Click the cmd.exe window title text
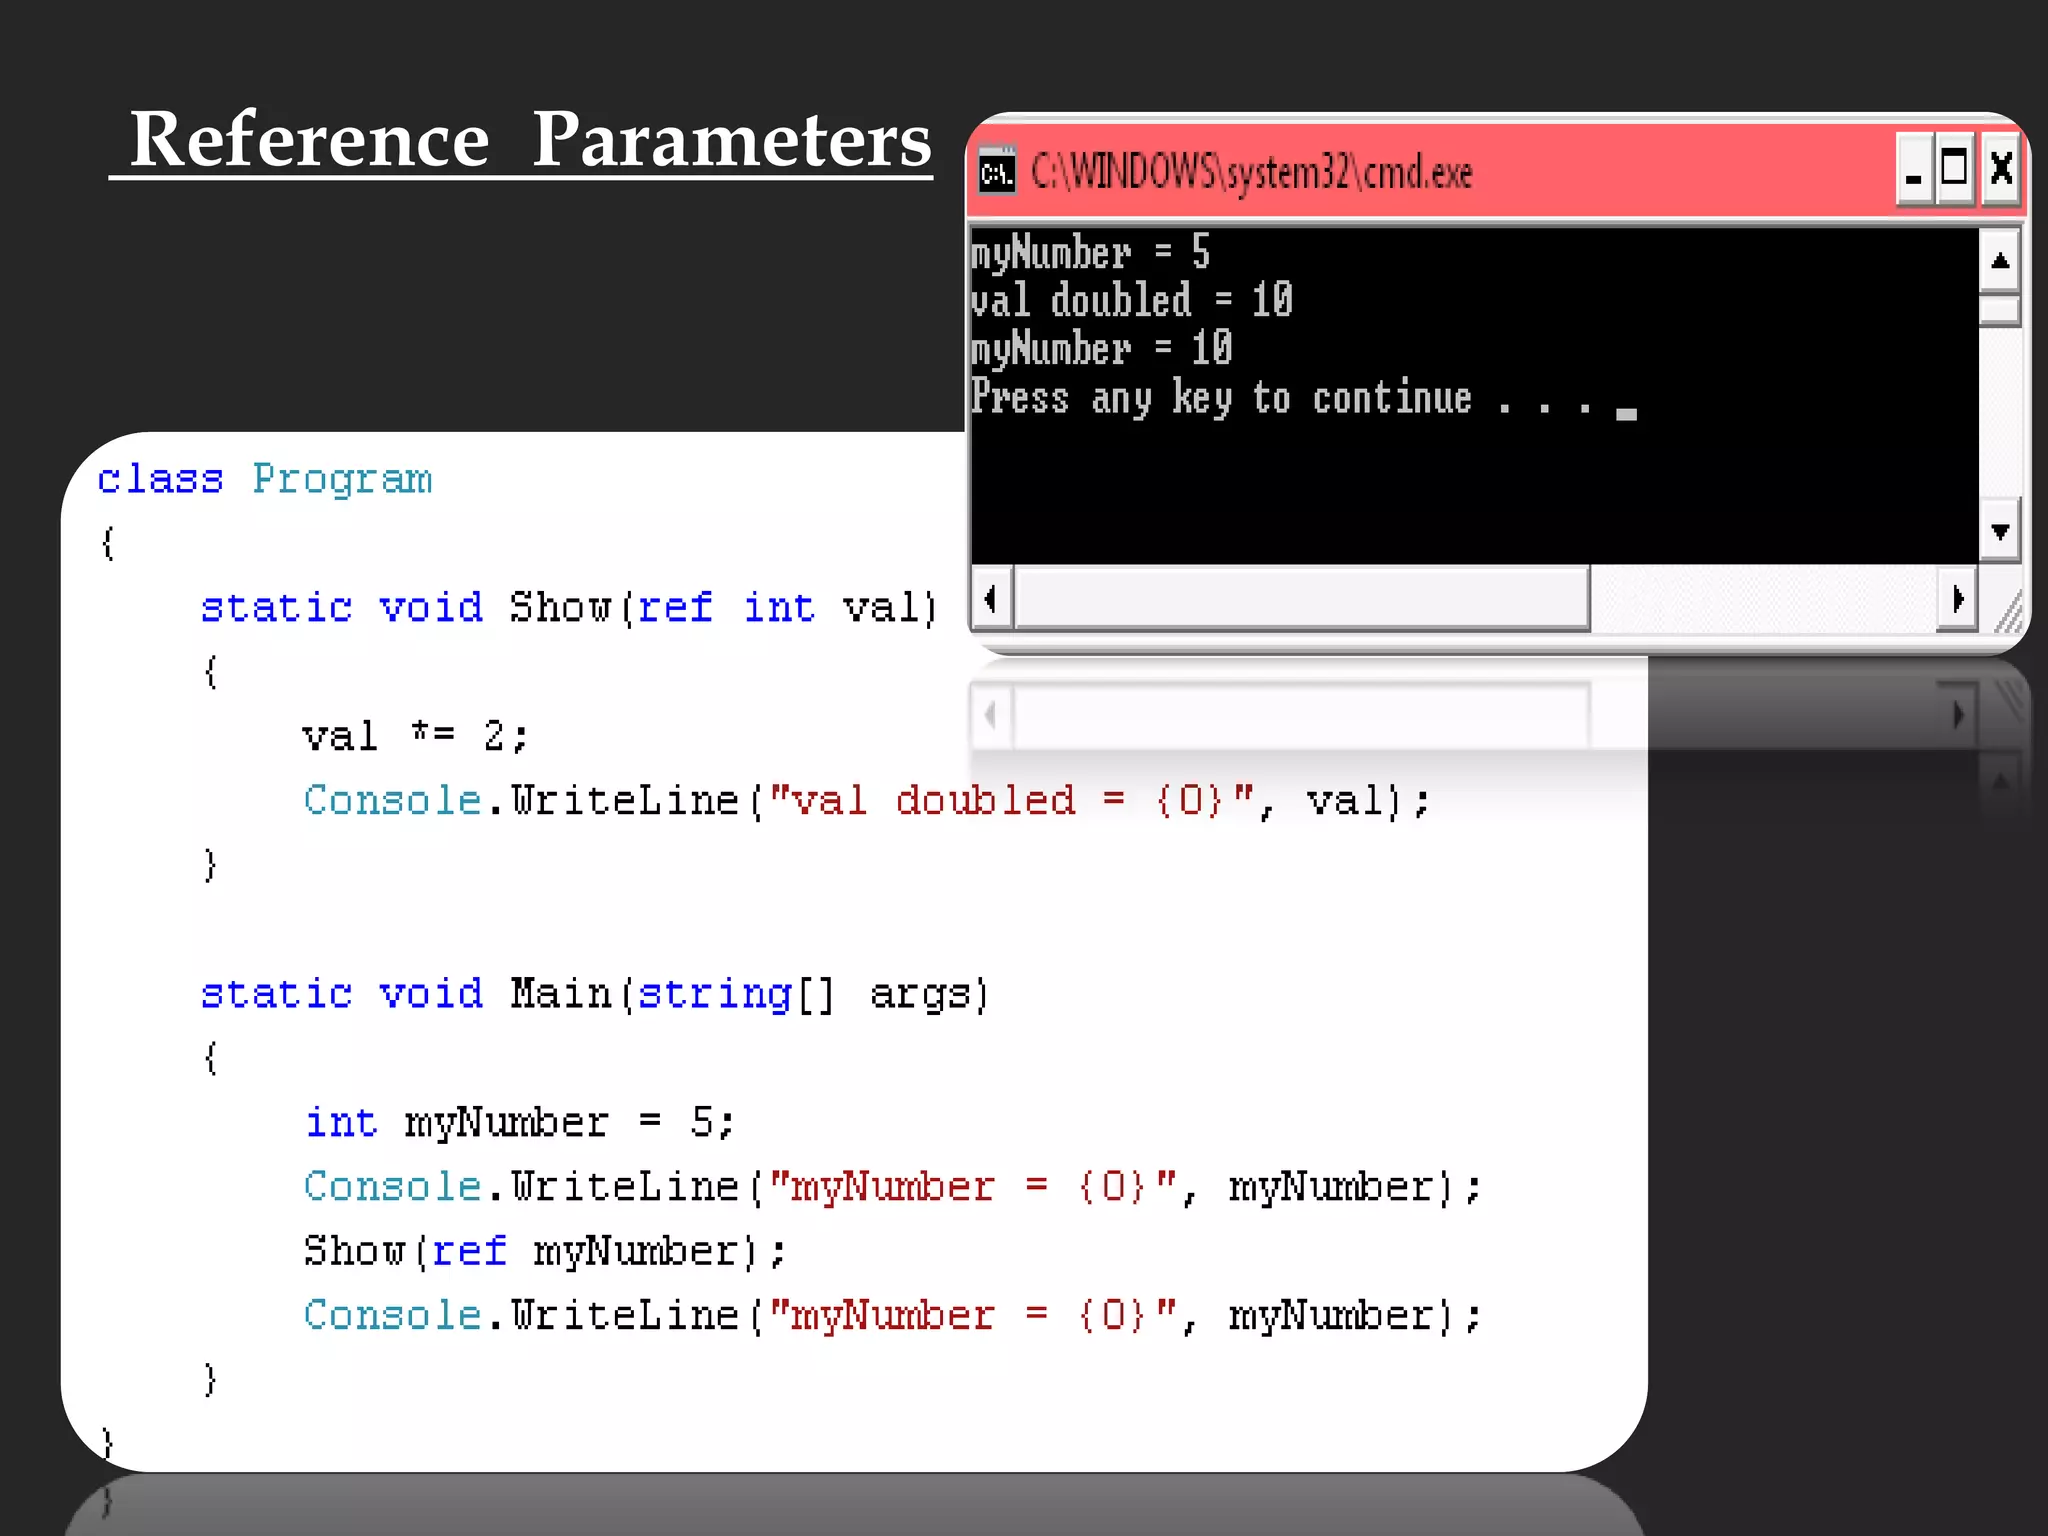Screen dimensions: 2048x1536 [1251, 173]
